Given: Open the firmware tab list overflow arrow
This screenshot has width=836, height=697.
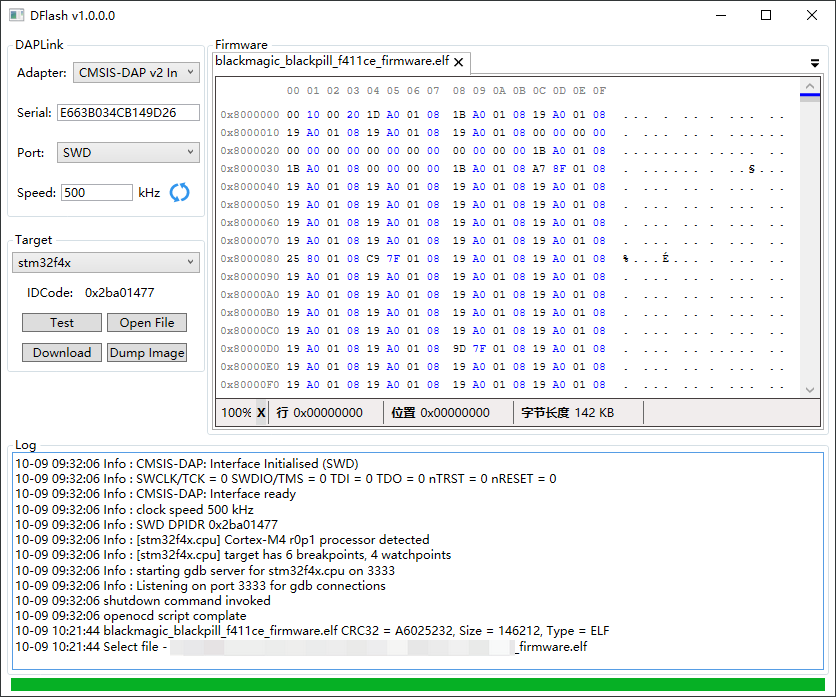Looking at the screenshot, I should (815, 63).
